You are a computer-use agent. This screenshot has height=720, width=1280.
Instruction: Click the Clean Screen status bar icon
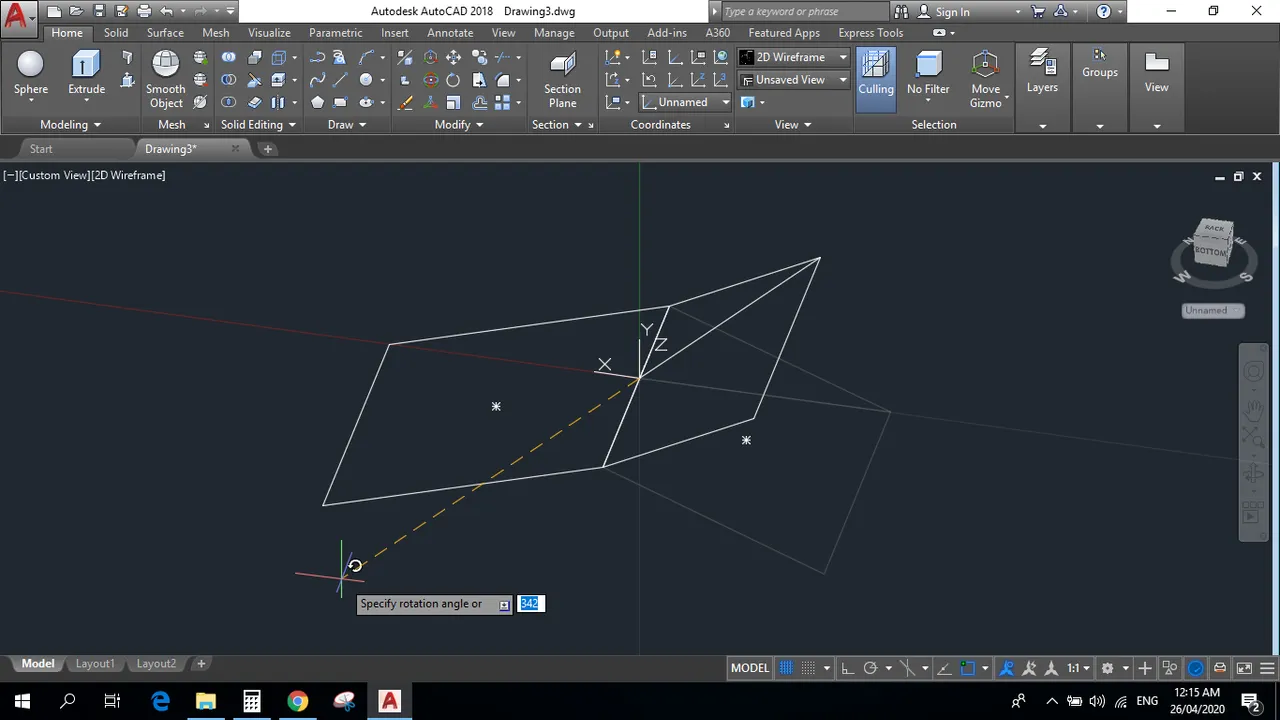pyautogui.click(x=1244, y=668)
